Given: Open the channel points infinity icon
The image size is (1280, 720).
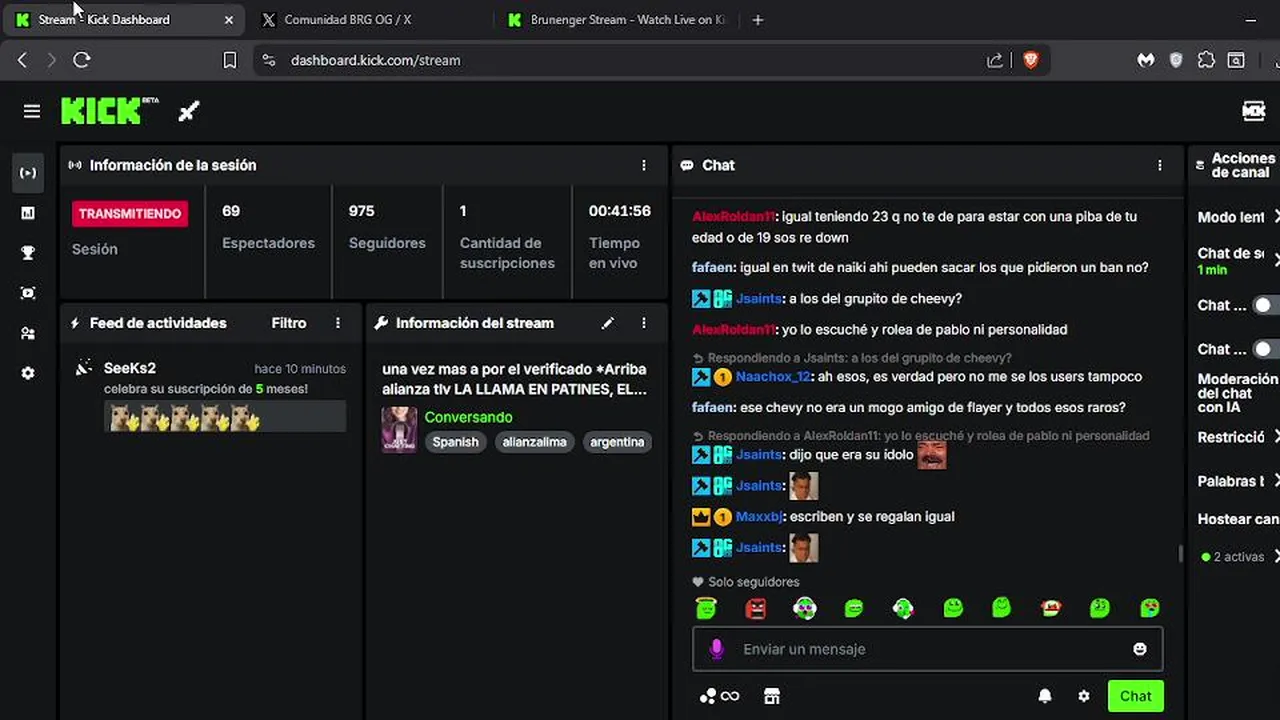Looking at the screenshot, I should click(x=720, y=696).
